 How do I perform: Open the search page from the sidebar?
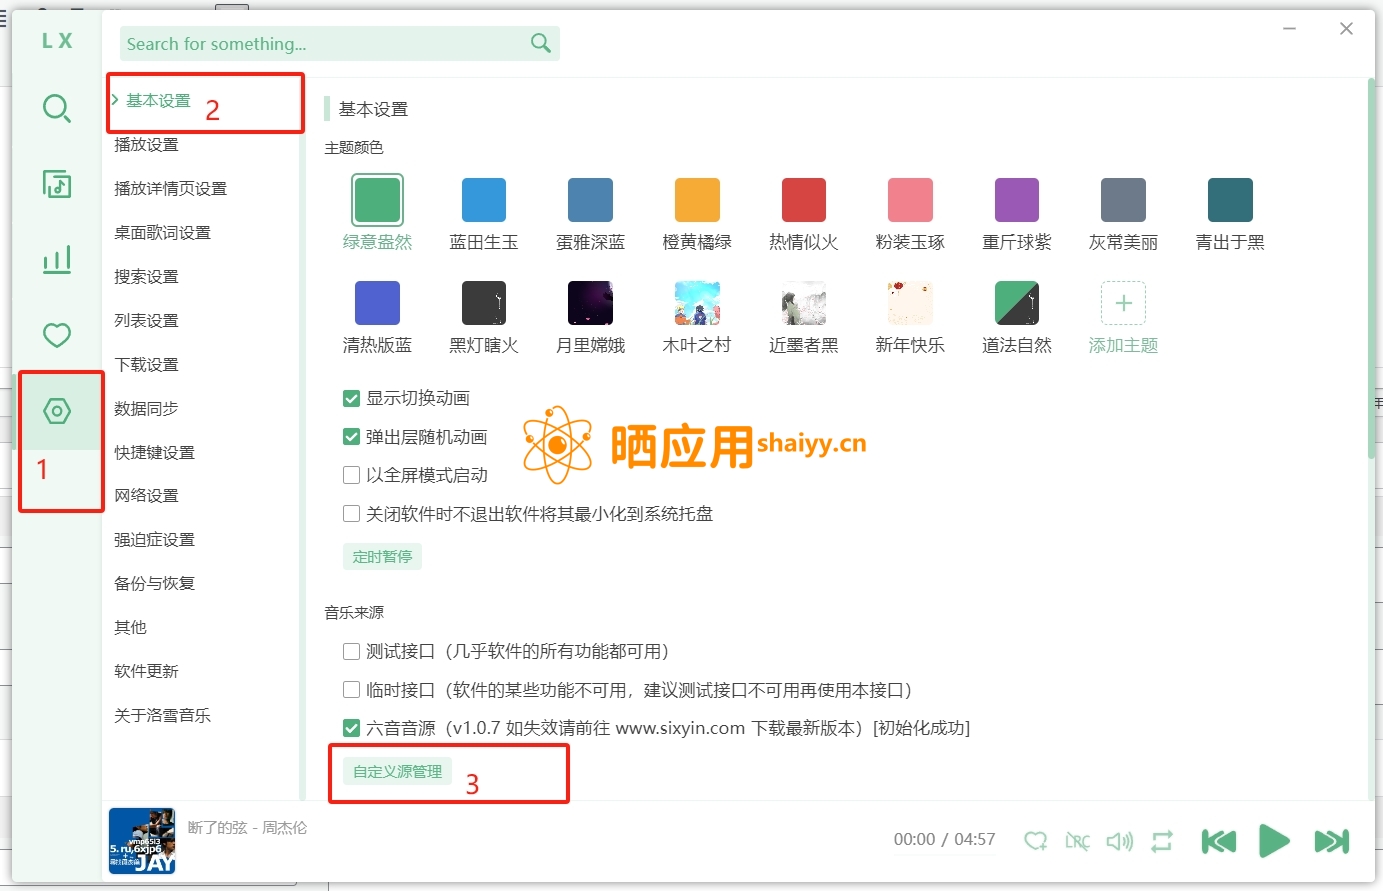[x=57, y=108]
